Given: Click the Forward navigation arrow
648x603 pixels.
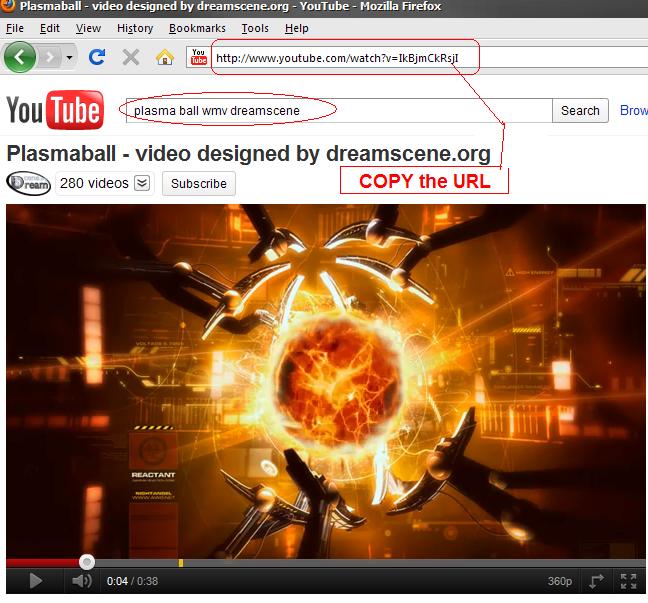Looking at the screenshot, I should coord(50,57).
